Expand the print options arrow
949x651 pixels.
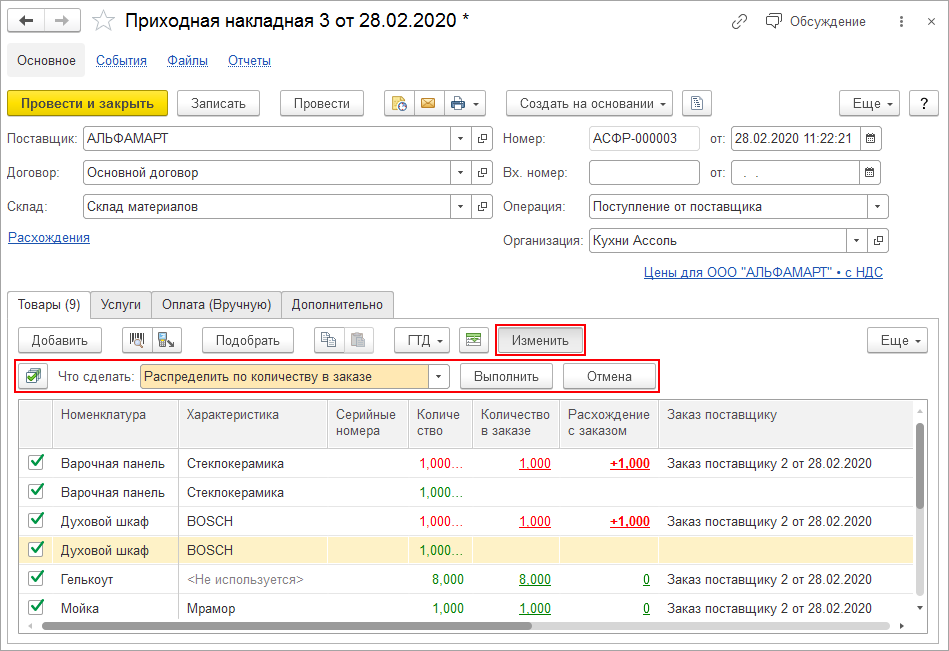click(476, 104)
